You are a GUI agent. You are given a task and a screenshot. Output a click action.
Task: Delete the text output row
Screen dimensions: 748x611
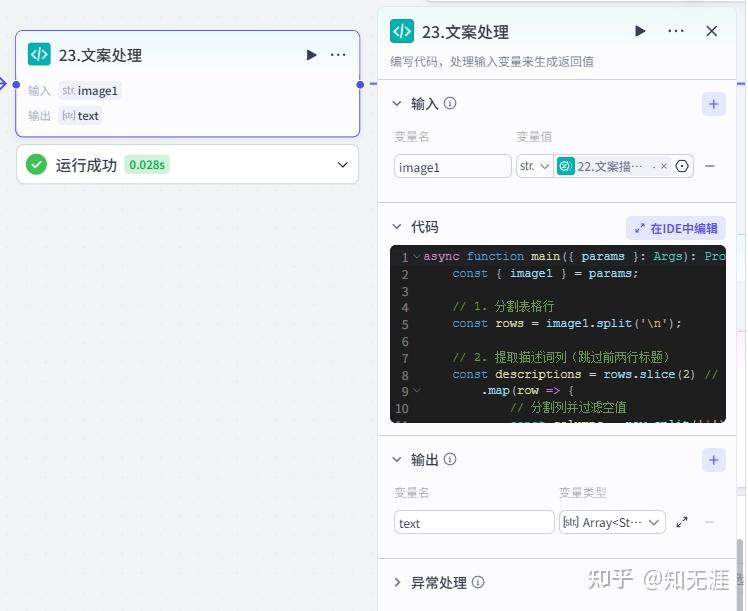[710, 522]
